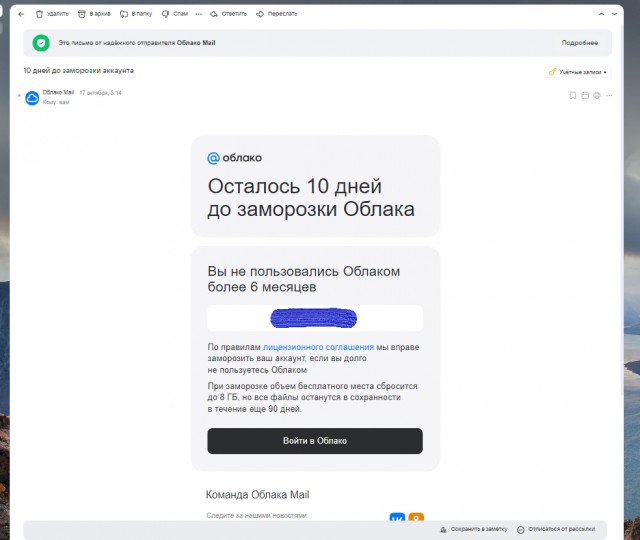Flag the email with bookmark icon
The height and width of the screenshot is (540, 640).
click(x=573, y=96)
